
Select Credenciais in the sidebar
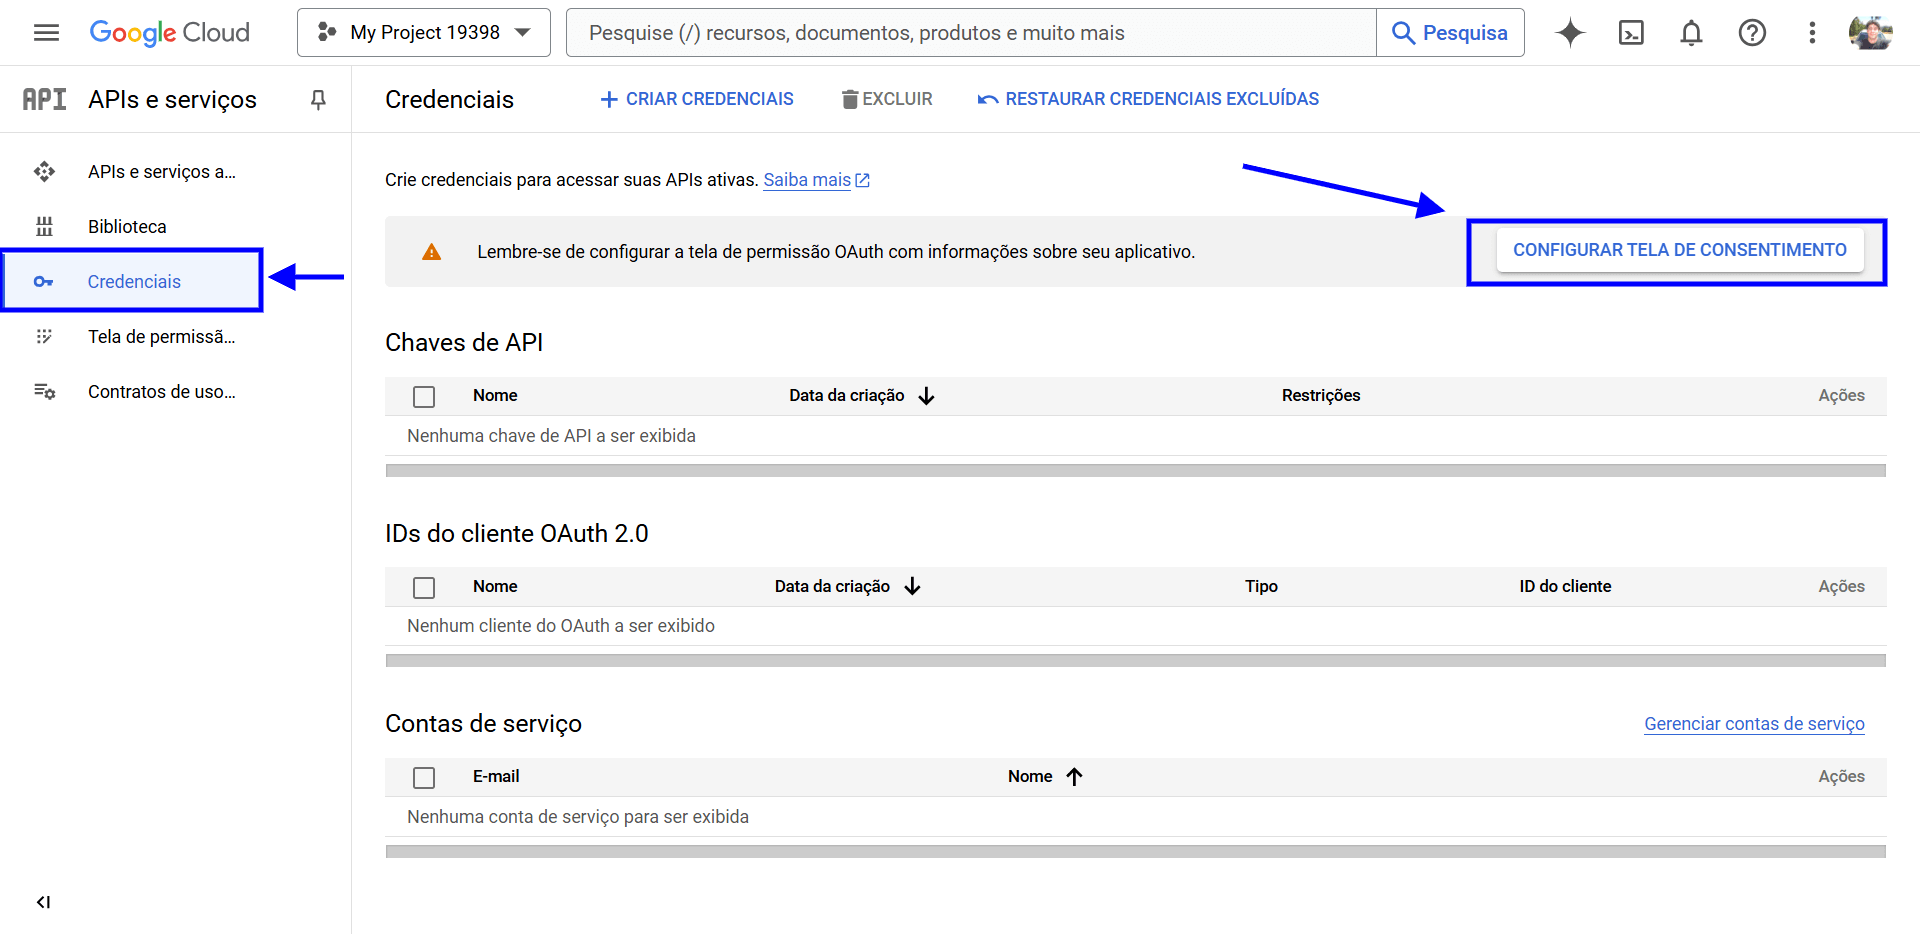tap(134, 282)
